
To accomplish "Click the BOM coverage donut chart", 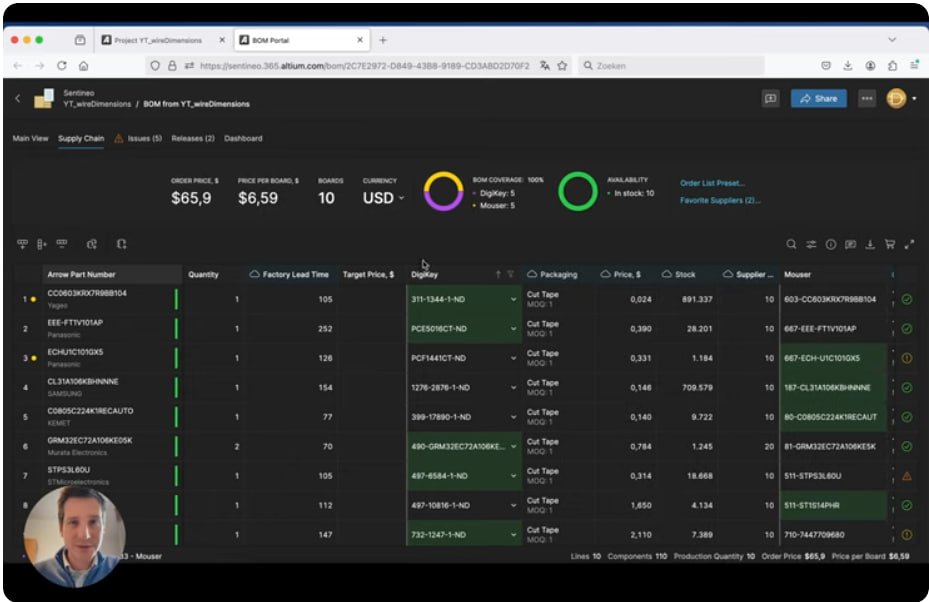I will tap(443, 191).
